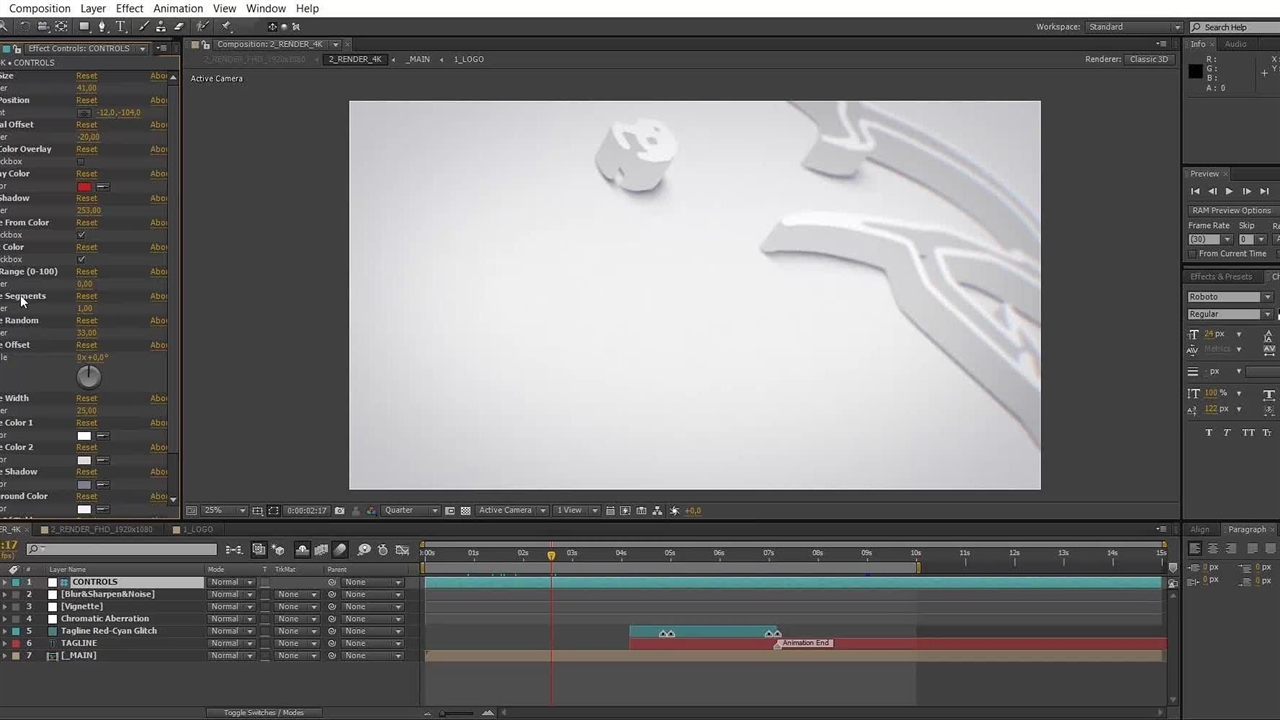Image resolution: width=1280 pixels, height=720 pixels.
Task: Take a snapshot of the composition view
Action: (340, 510)
